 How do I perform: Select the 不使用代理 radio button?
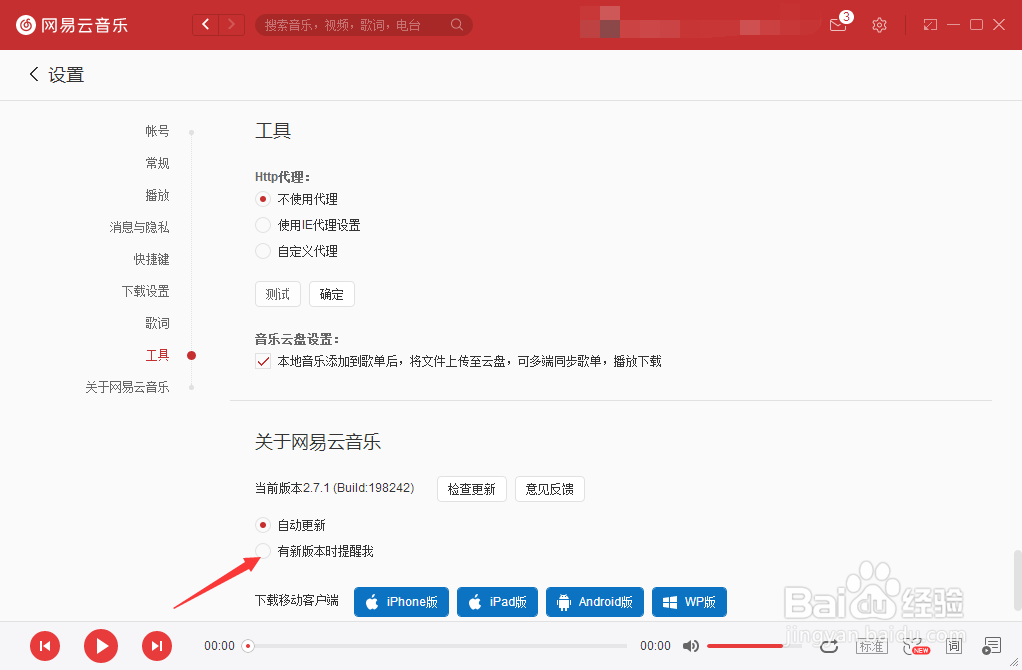pyautogui.click(x=263, y=199)
